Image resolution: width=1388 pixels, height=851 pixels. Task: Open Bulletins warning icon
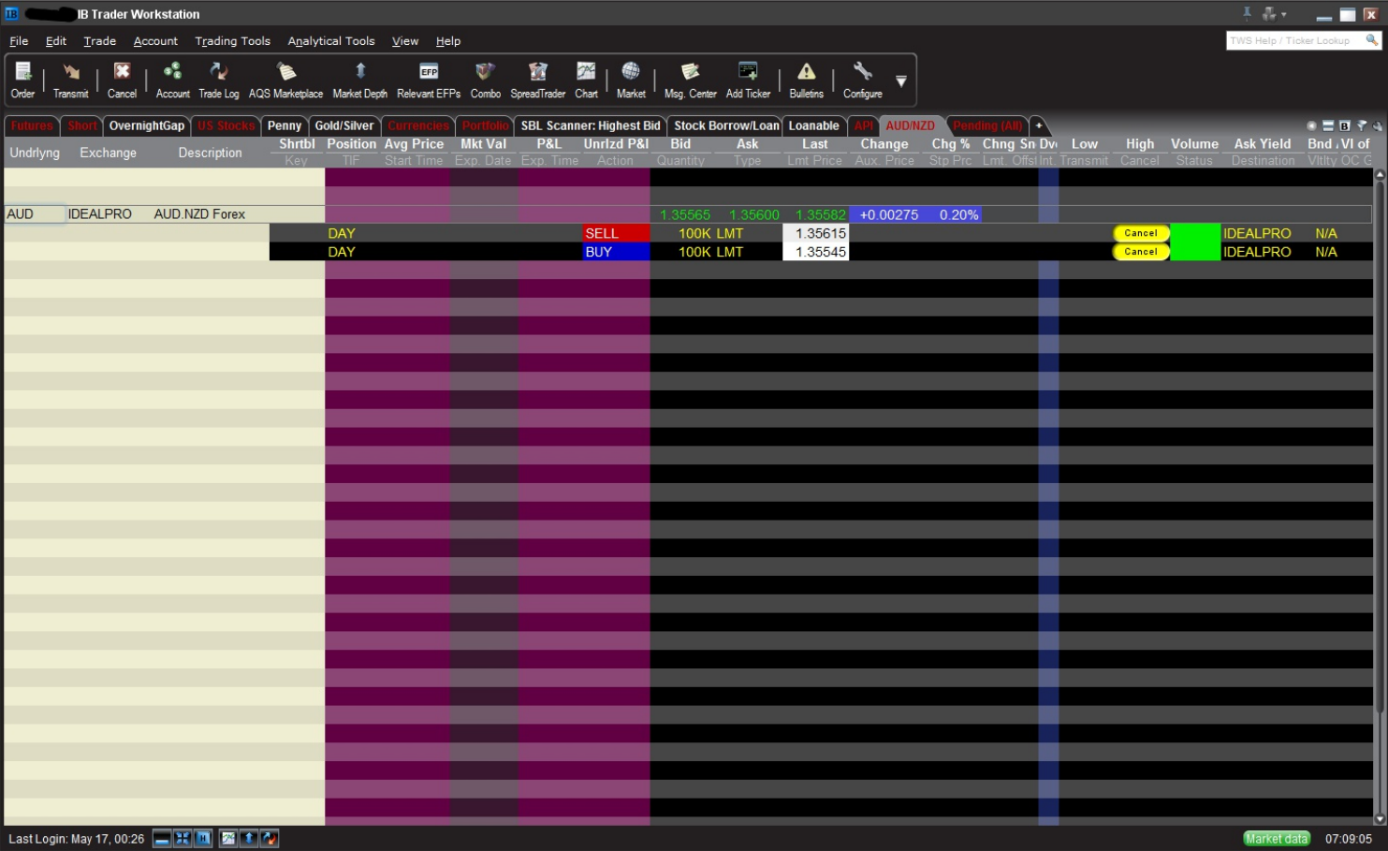[806, 80]
